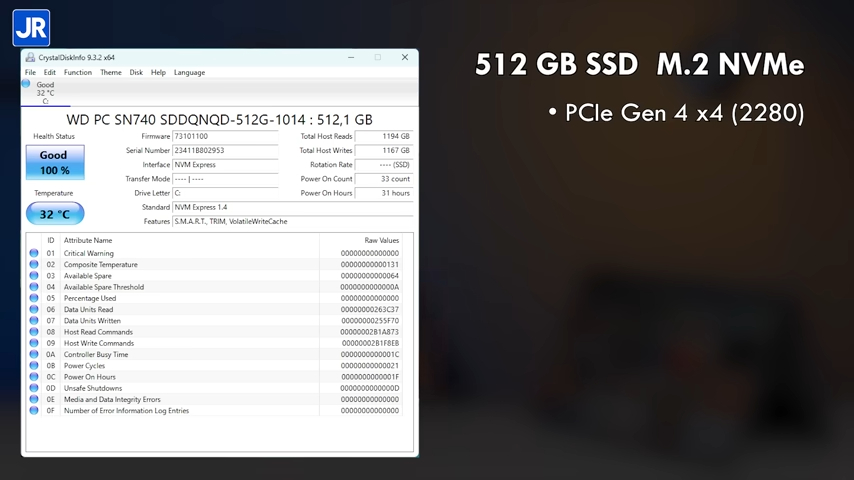This screenshot has width=854, height=480.
Task: Open the Theme menu
Action: point(111,72)
